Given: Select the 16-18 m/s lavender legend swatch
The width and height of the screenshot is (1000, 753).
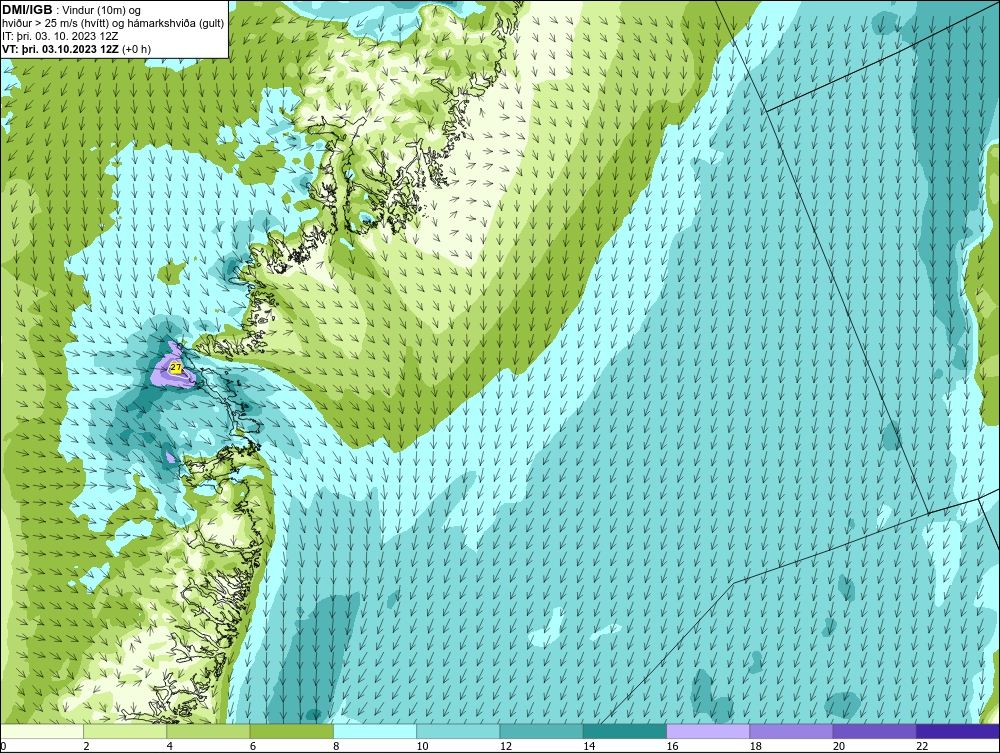Looking at the screenshot, I should point(708,731).
